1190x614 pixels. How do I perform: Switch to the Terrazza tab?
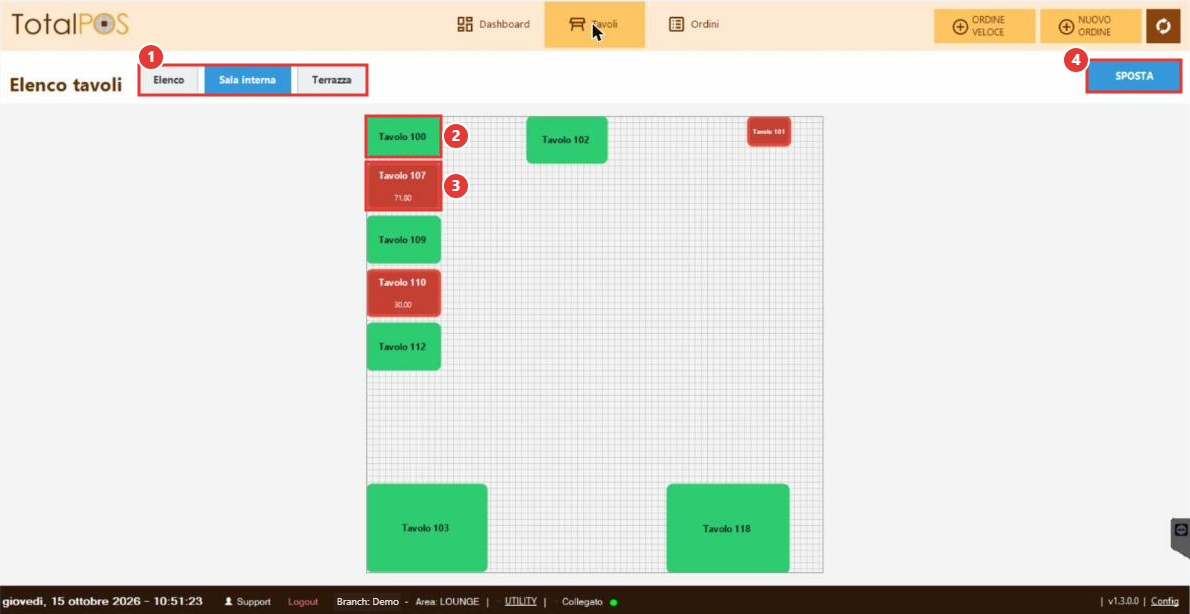[332, 80]
